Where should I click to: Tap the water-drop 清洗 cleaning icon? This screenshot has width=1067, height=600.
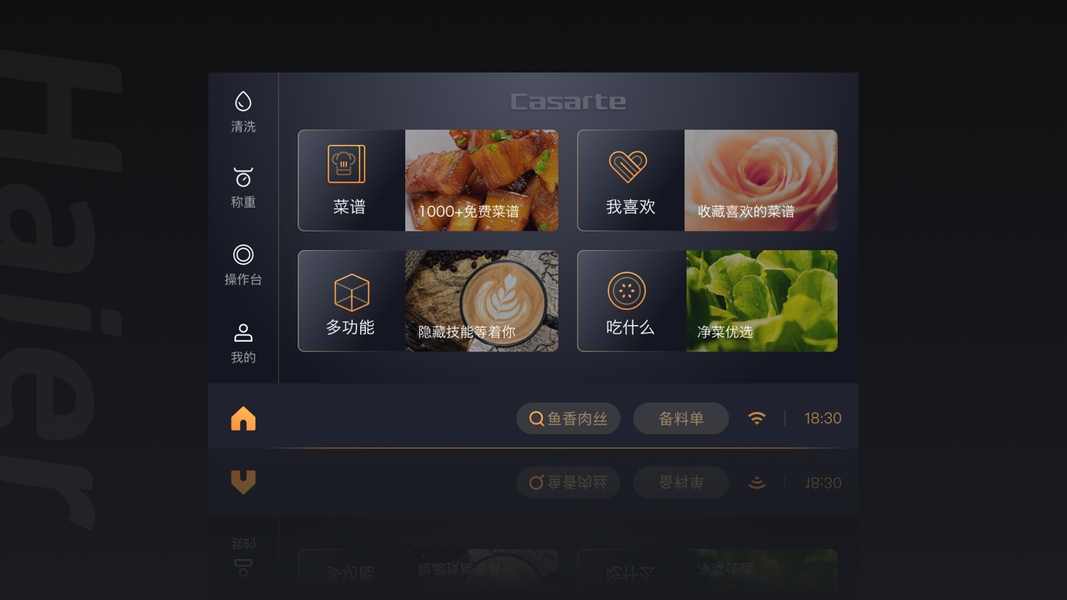pyautogui.click(x=243, y=101)
